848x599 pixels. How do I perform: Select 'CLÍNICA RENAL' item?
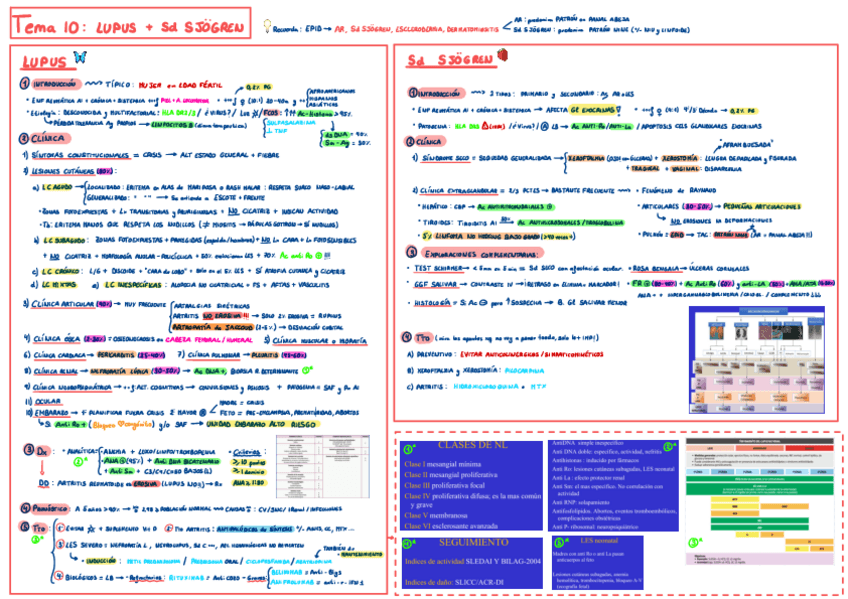56,371
